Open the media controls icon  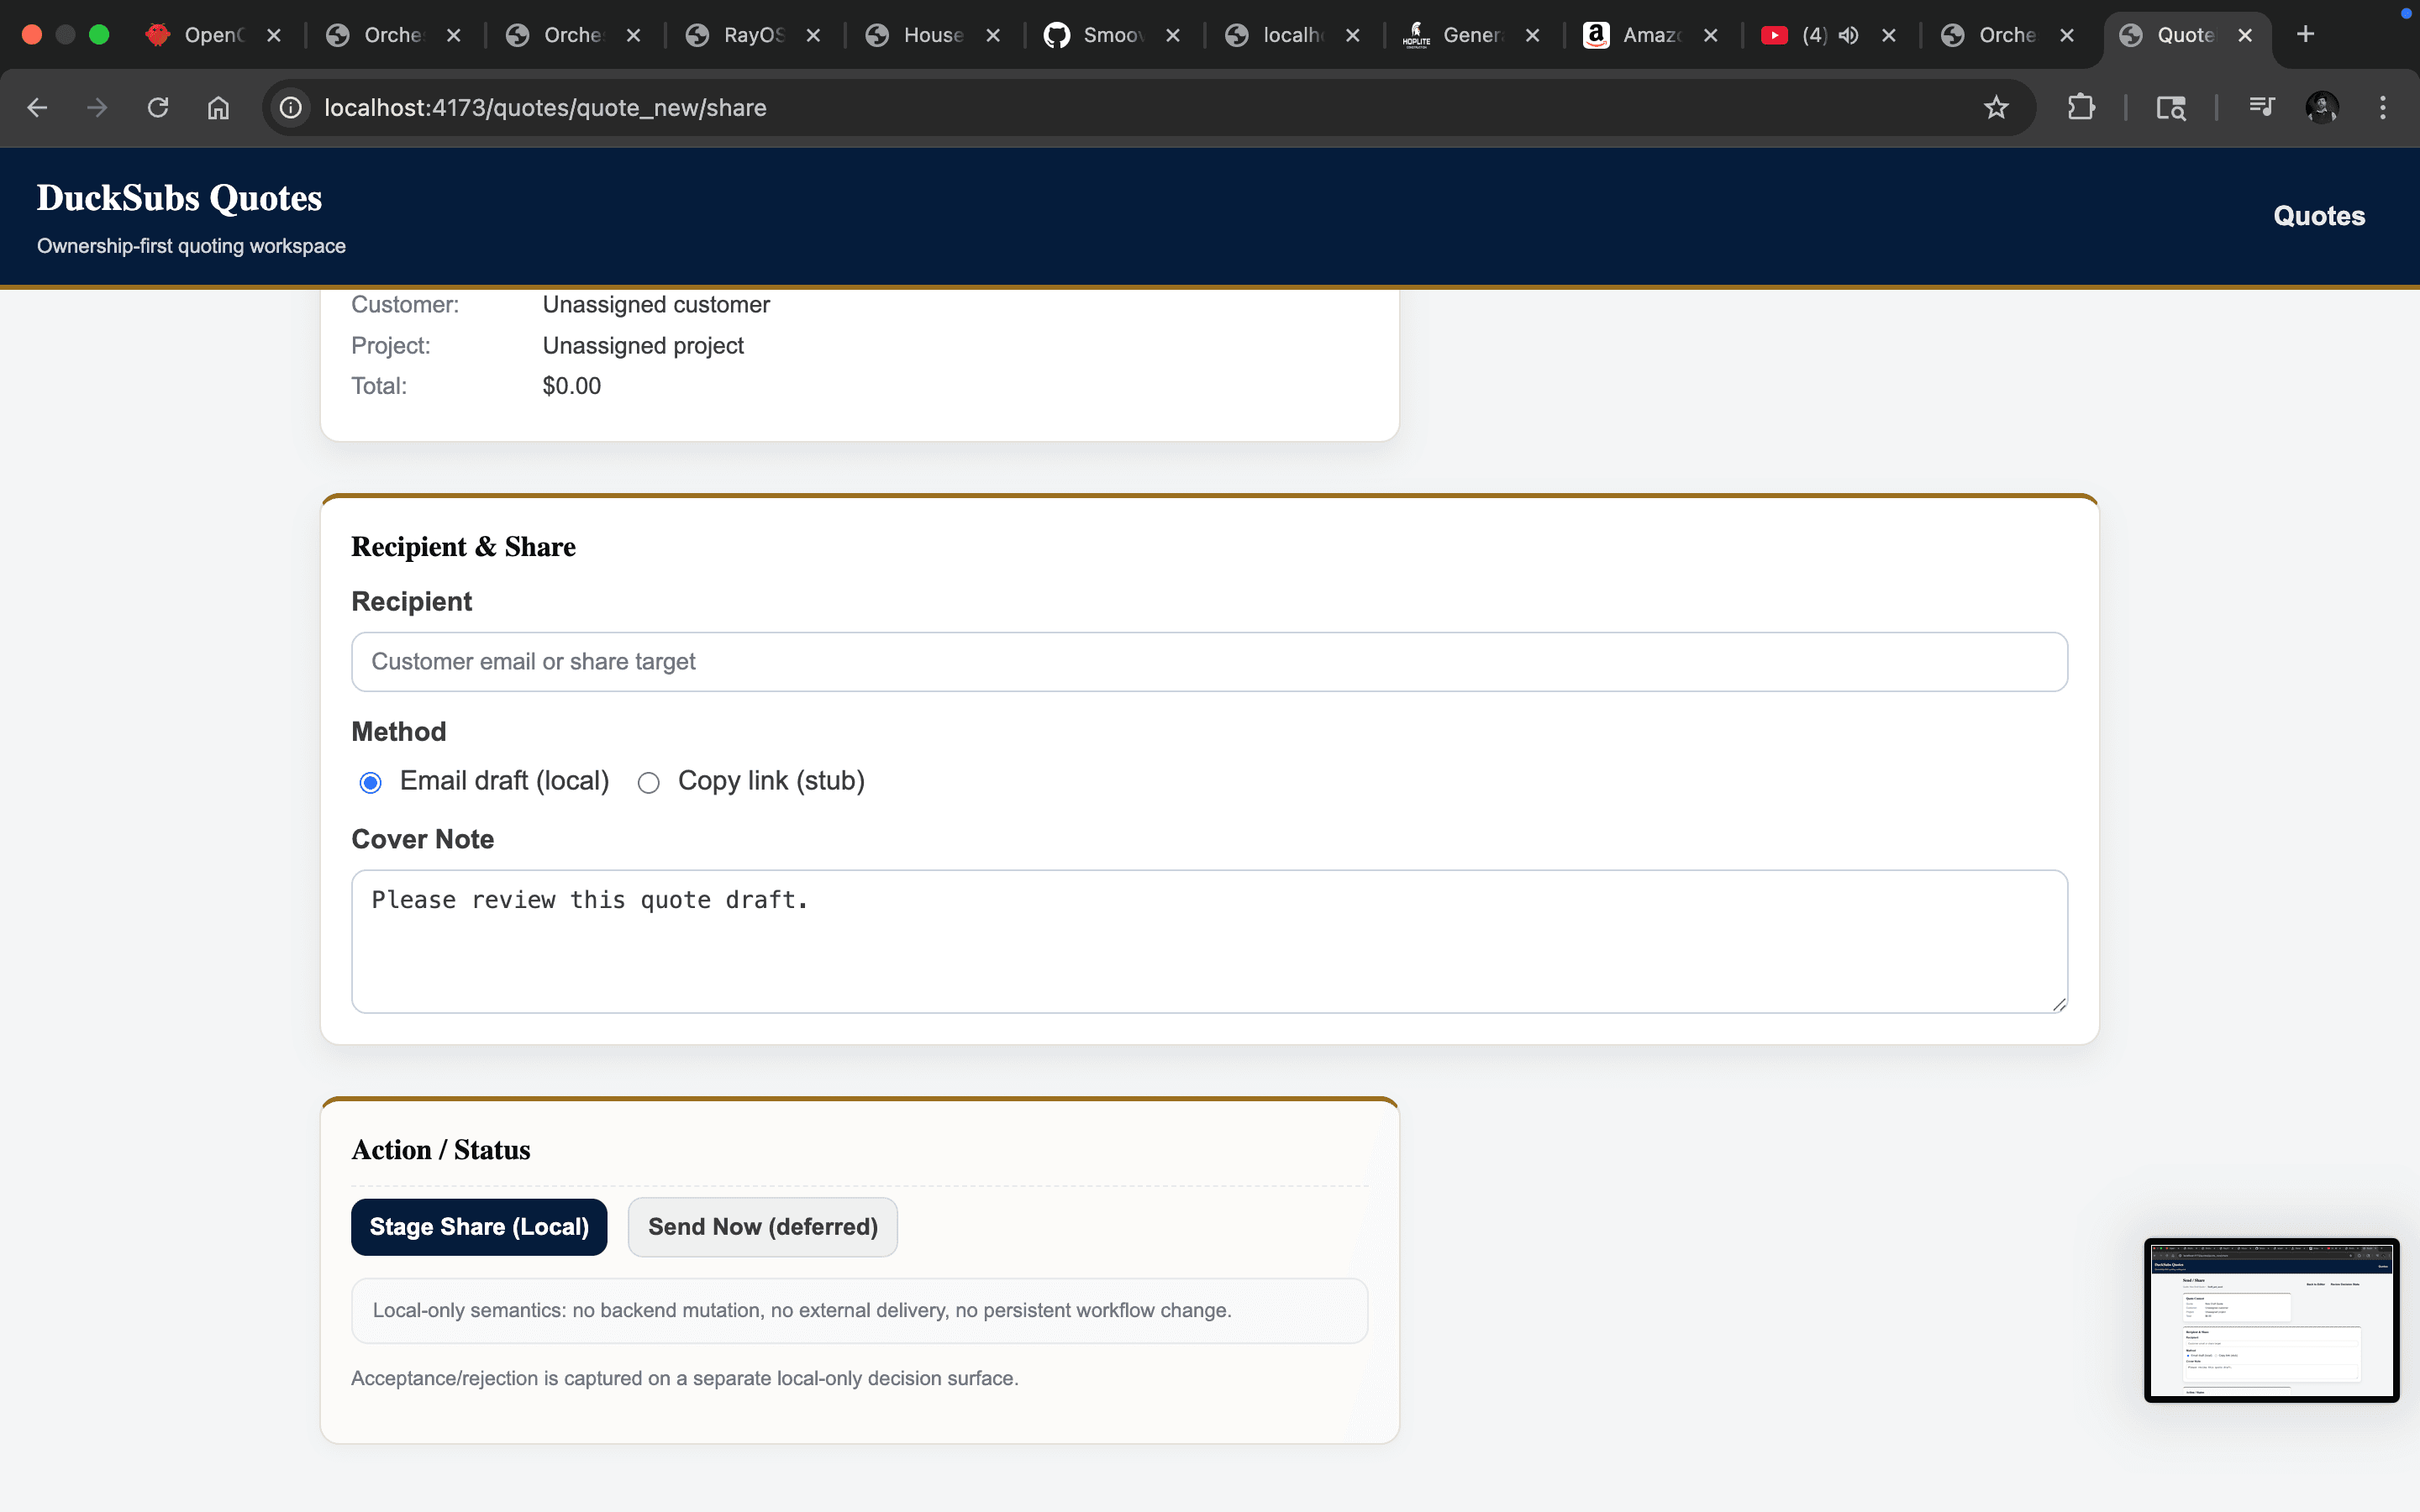[x=2261, y=108]
